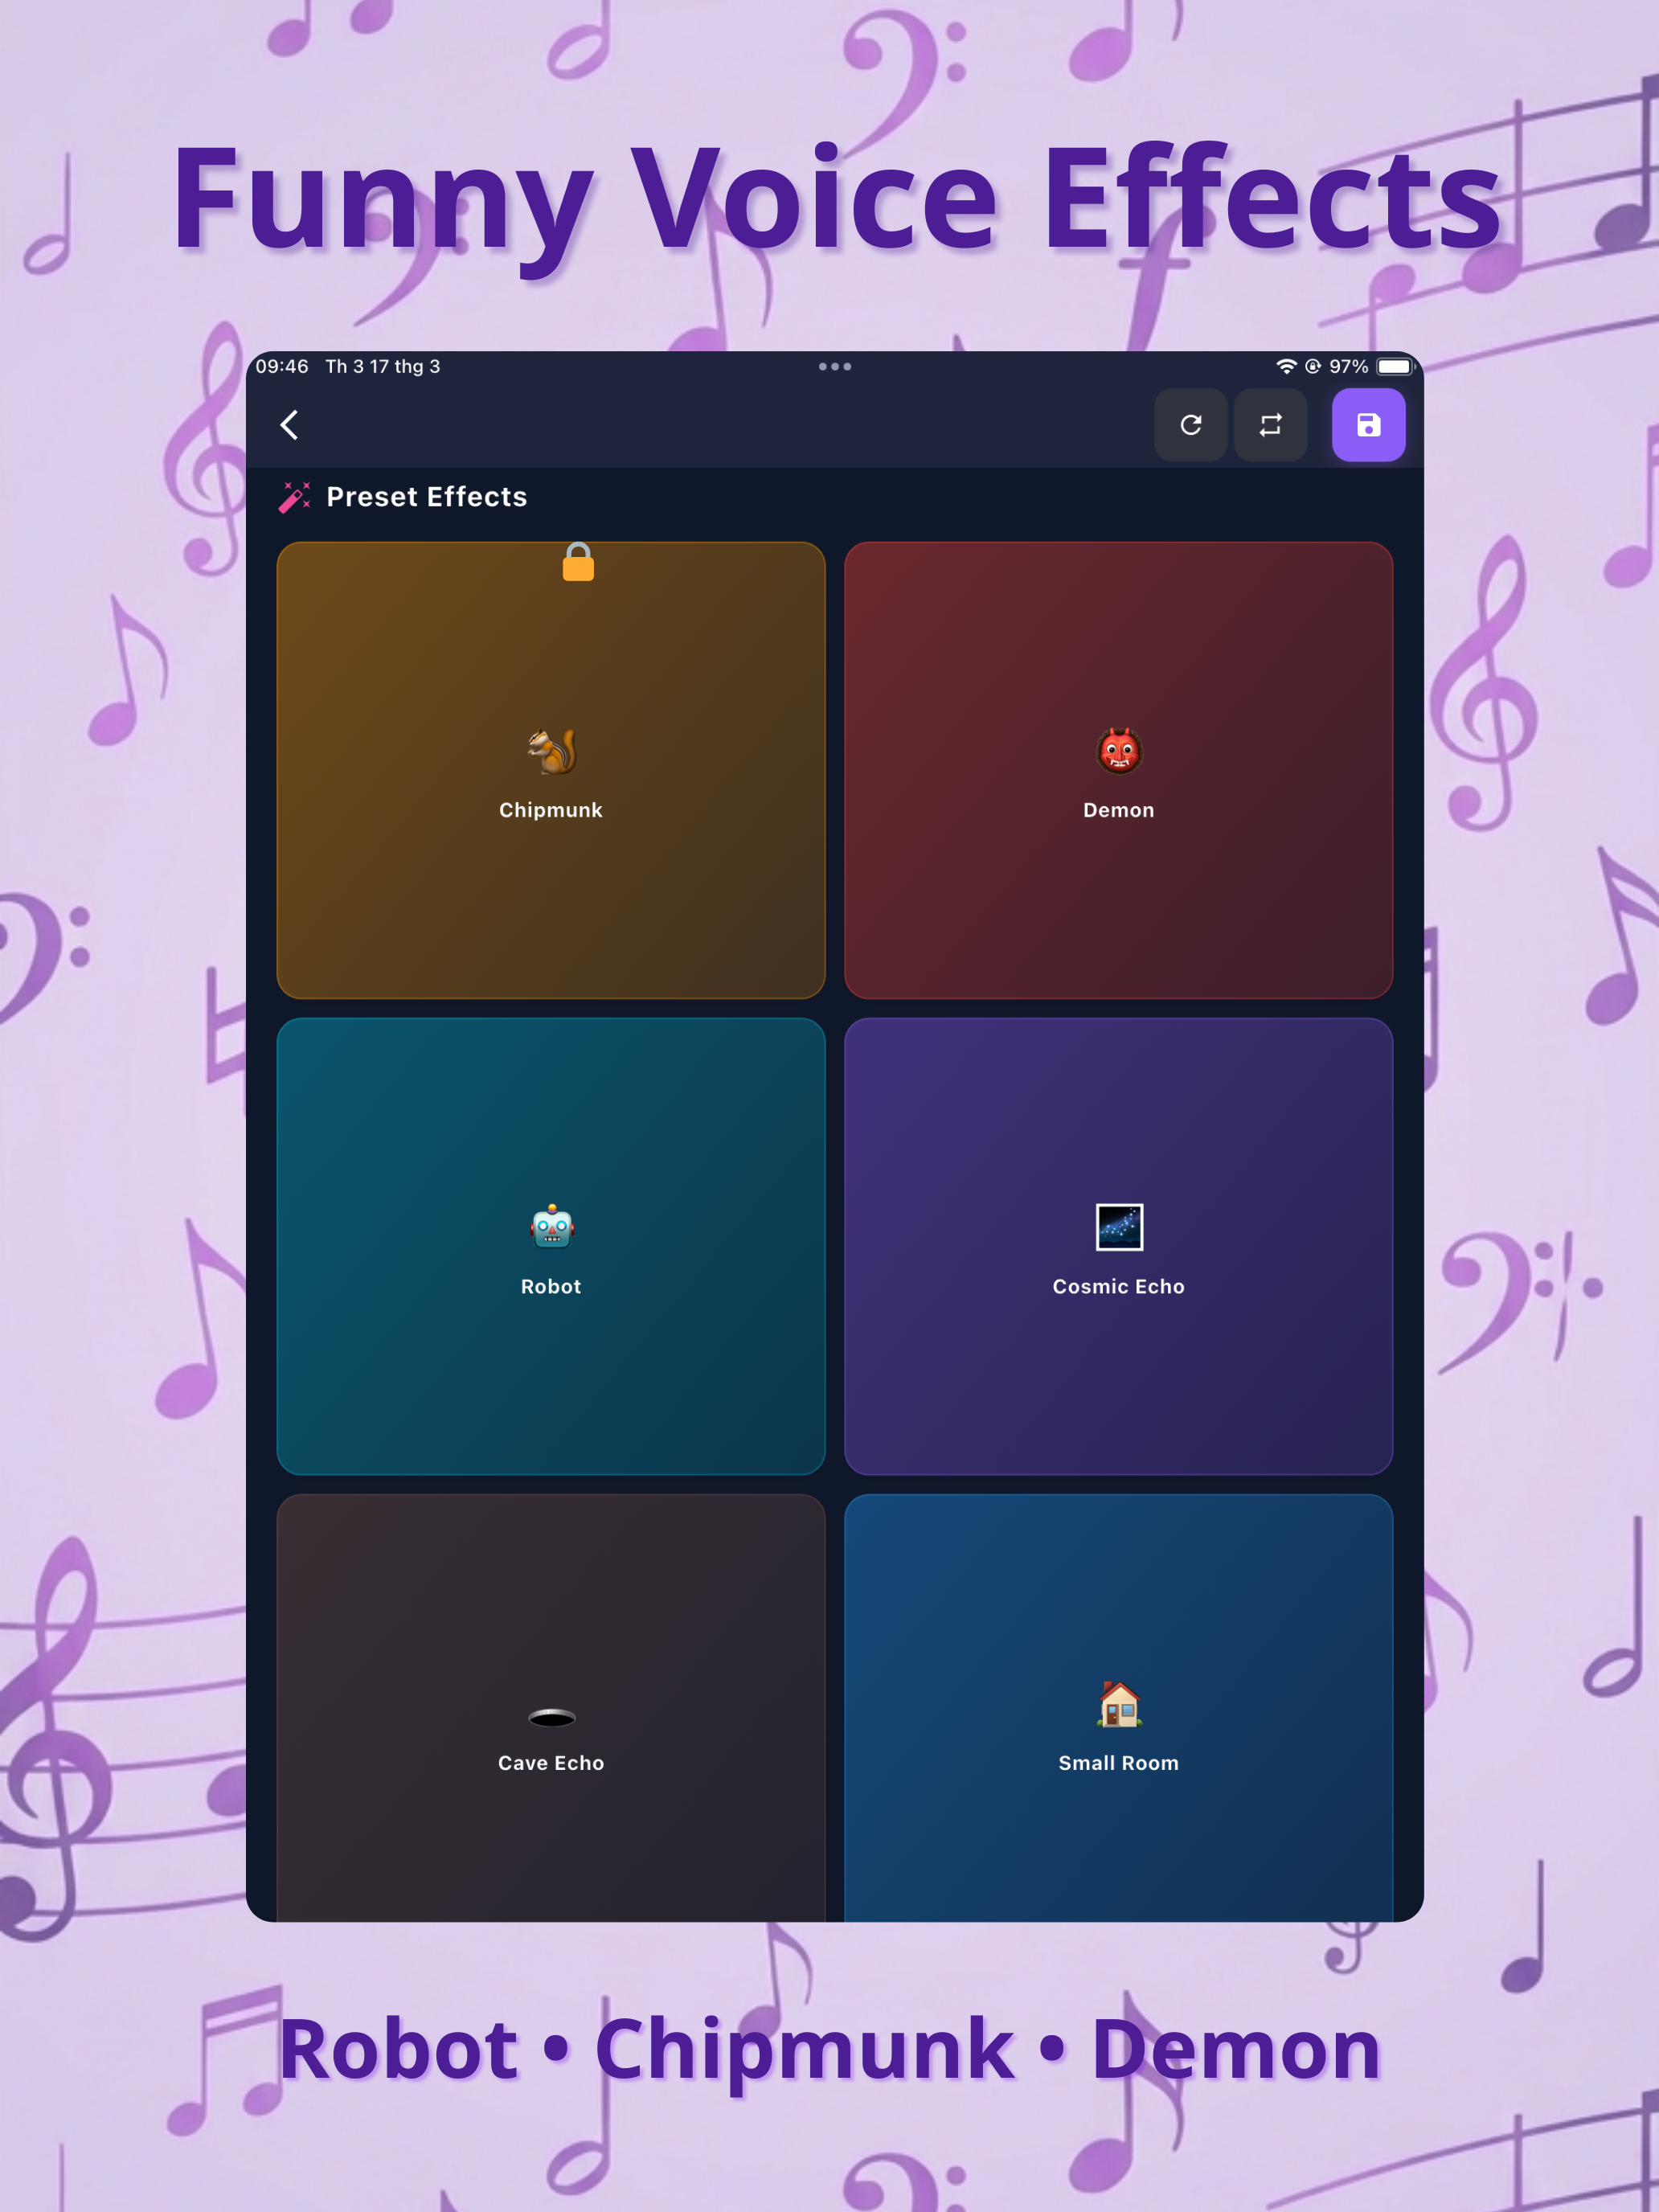The height and width of the screenshot is (2212, 1659).
Task: Click the Preset Effects heading
Action: point(427,497)
